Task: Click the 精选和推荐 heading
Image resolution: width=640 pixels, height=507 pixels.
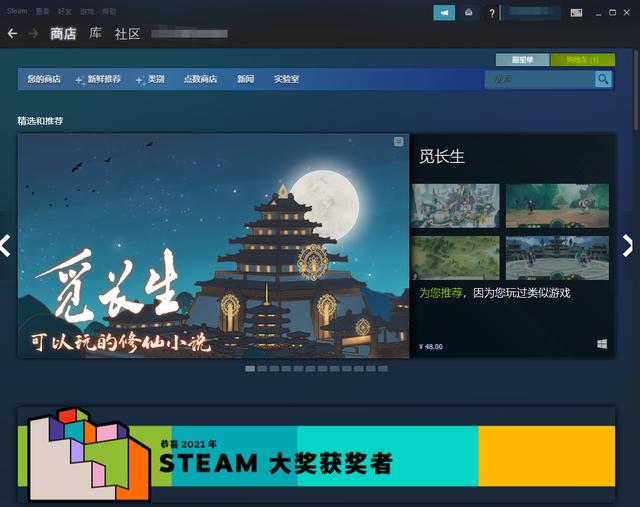Action: point(40,121)
